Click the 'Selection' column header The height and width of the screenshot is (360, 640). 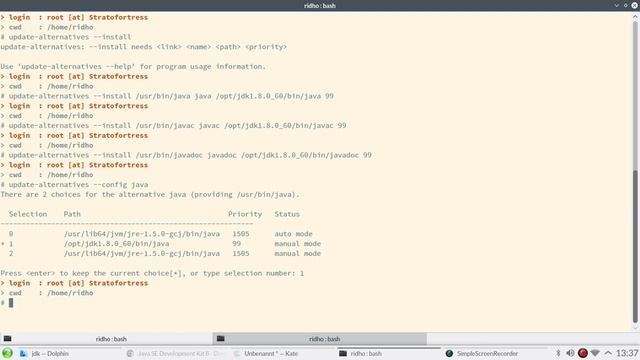[x=28, y=214]
